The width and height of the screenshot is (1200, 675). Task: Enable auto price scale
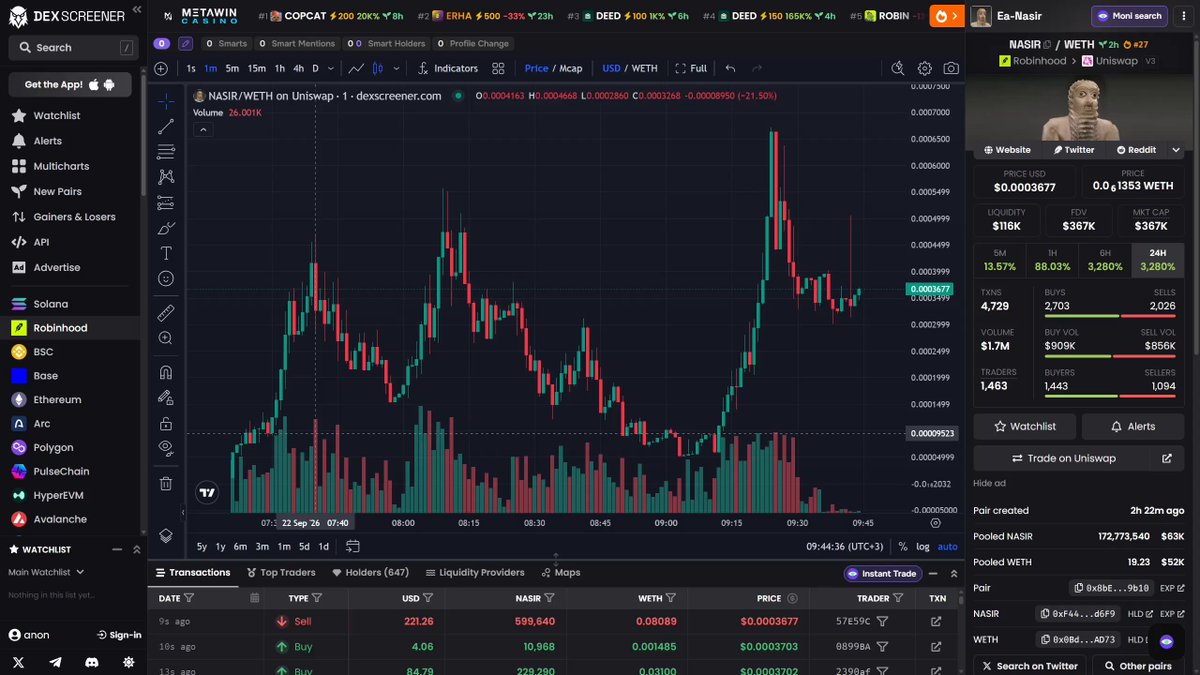(947, 546)
